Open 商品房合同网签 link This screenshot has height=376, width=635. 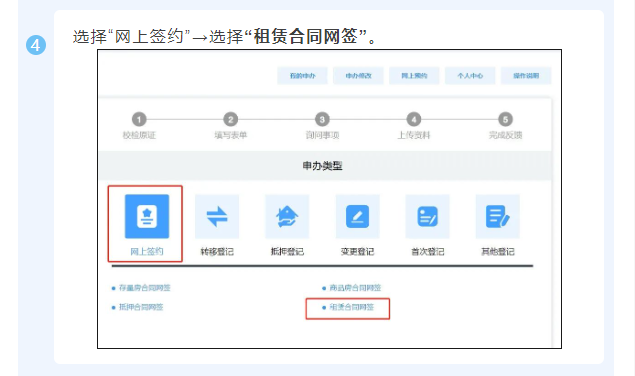355,288
